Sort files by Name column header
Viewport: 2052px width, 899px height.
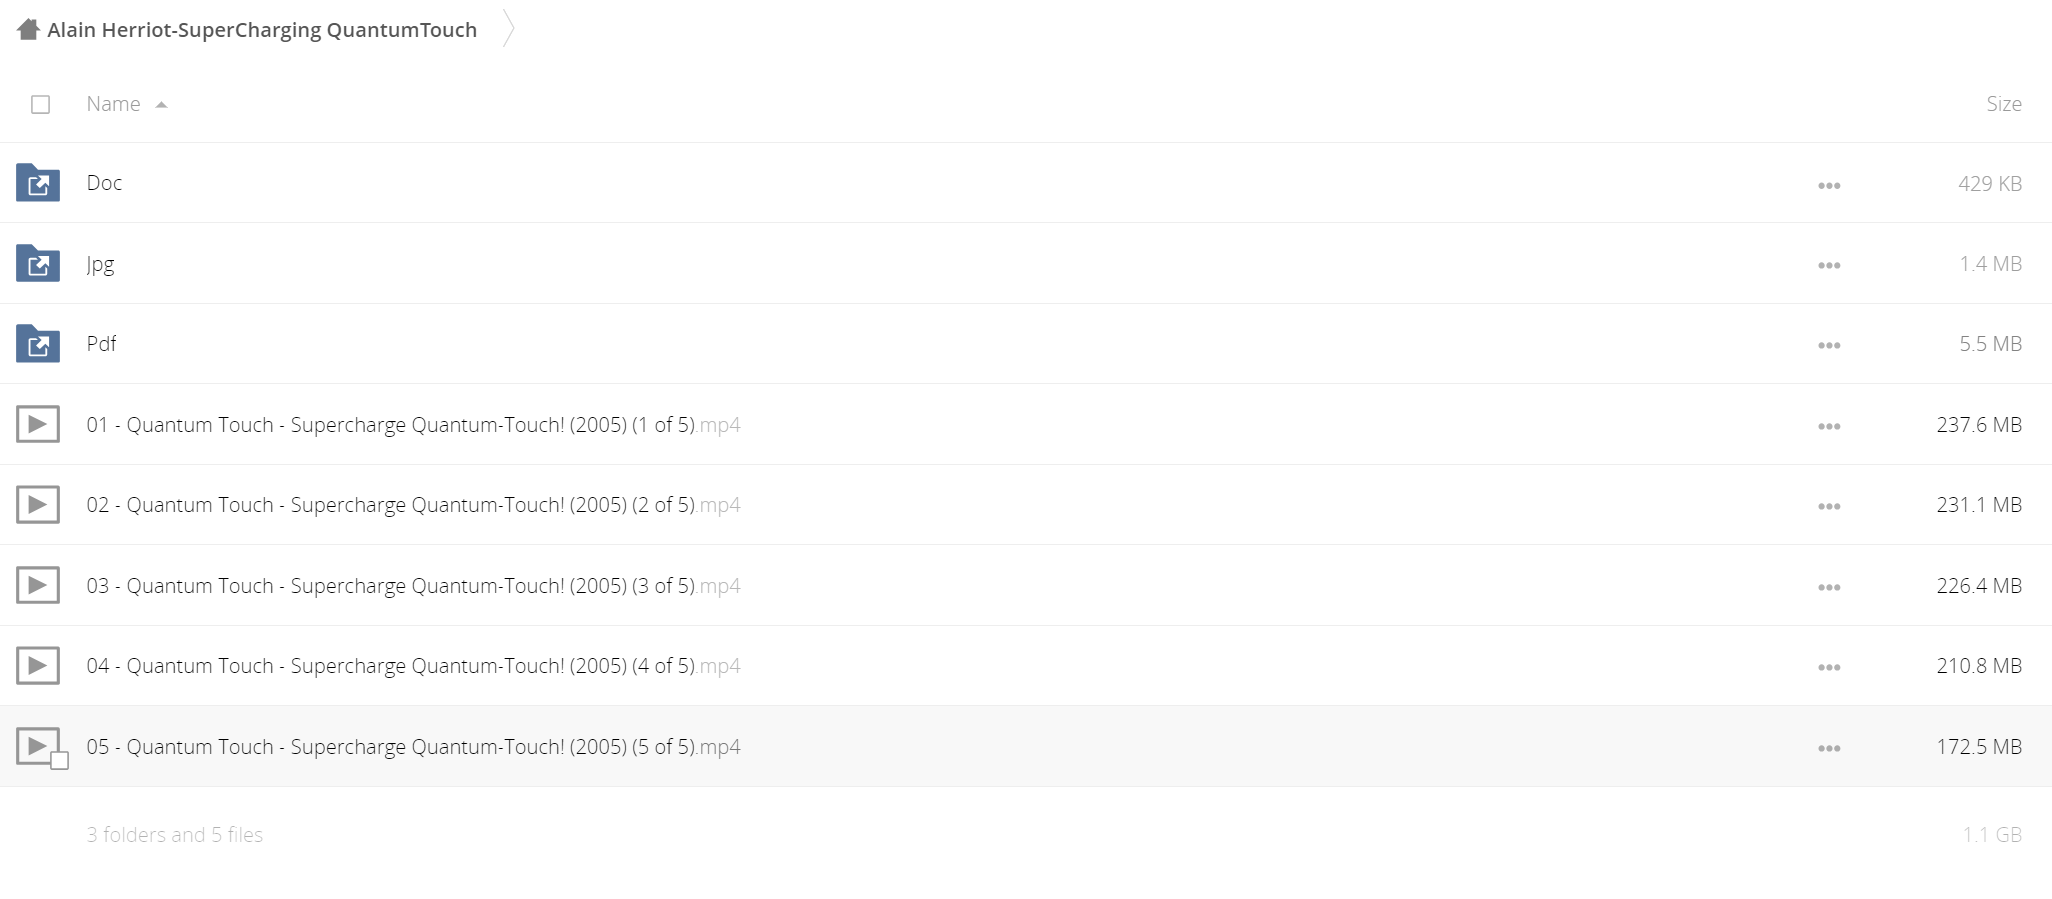point(113,104)
